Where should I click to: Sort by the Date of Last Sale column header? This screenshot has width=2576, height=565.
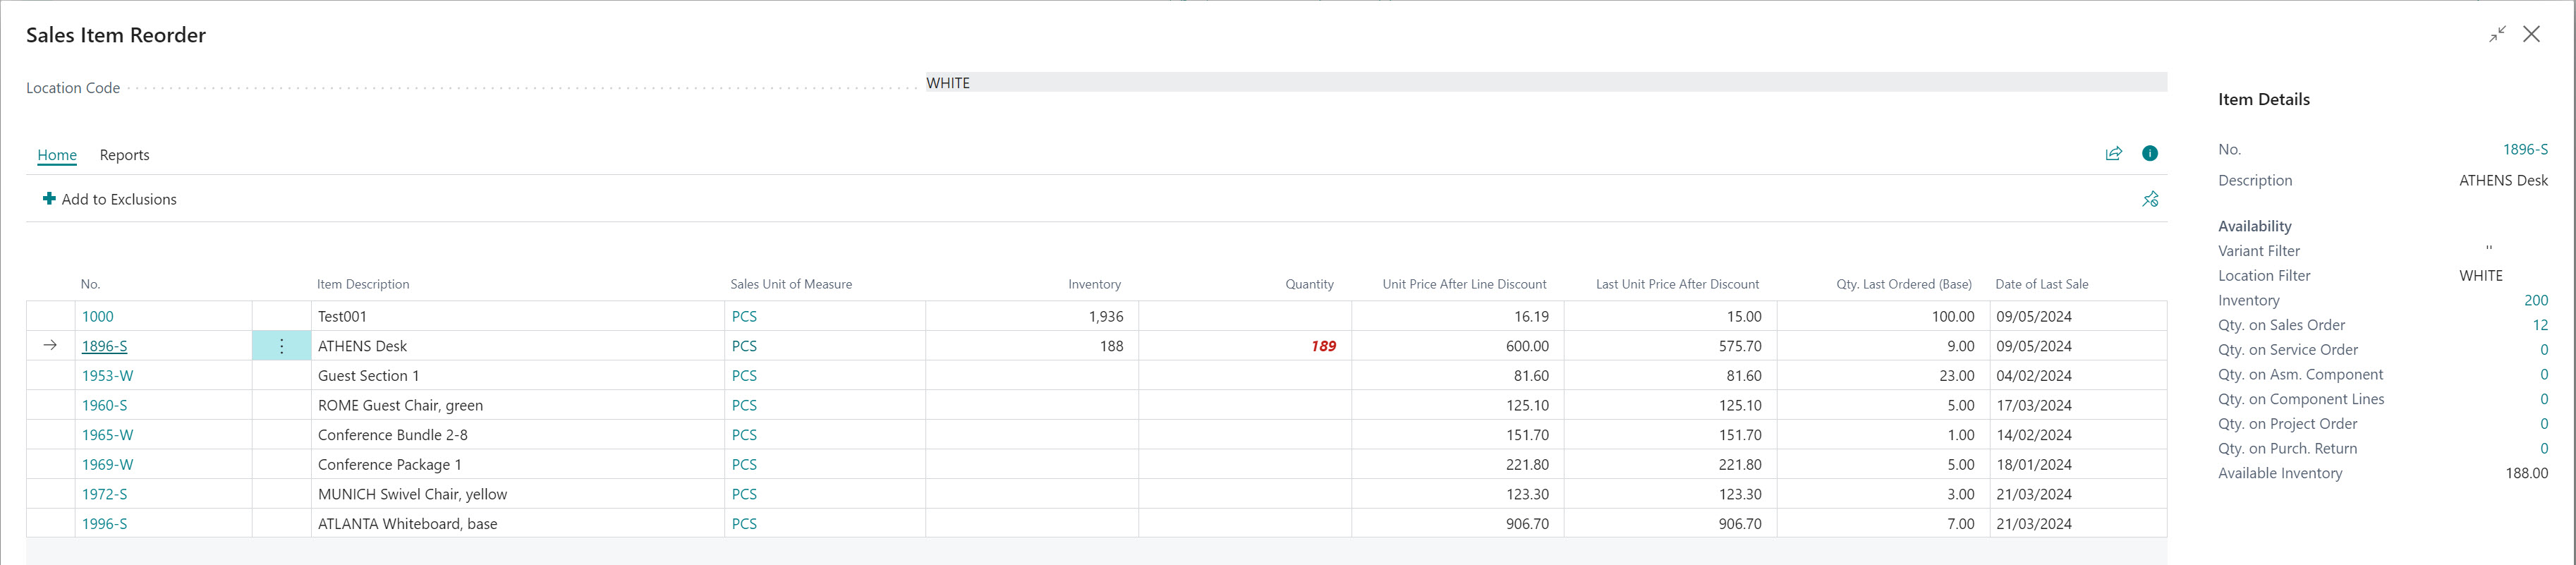pyautogui.click(x=2041, y=285)
